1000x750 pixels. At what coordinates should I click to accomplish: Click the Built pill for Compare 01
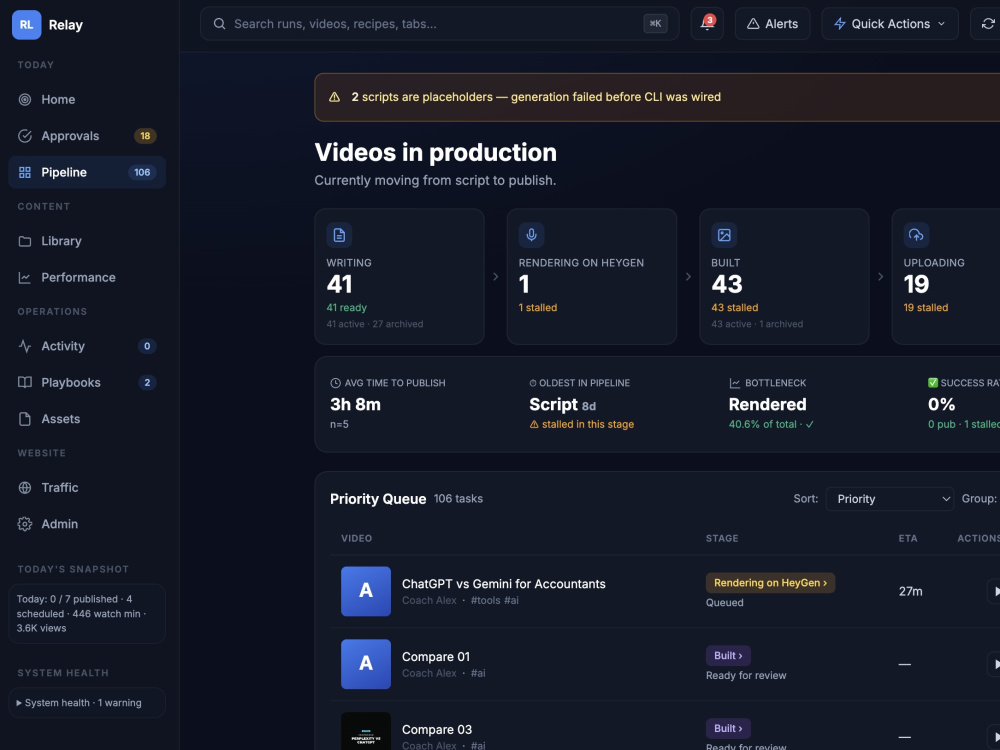tap(728, 656)
